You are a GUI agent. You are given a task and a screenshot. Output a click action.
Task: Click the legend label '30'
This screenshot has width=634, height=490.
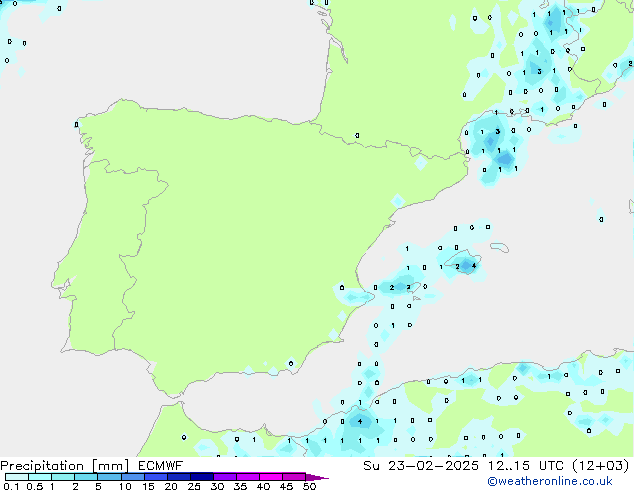(217, 486)
